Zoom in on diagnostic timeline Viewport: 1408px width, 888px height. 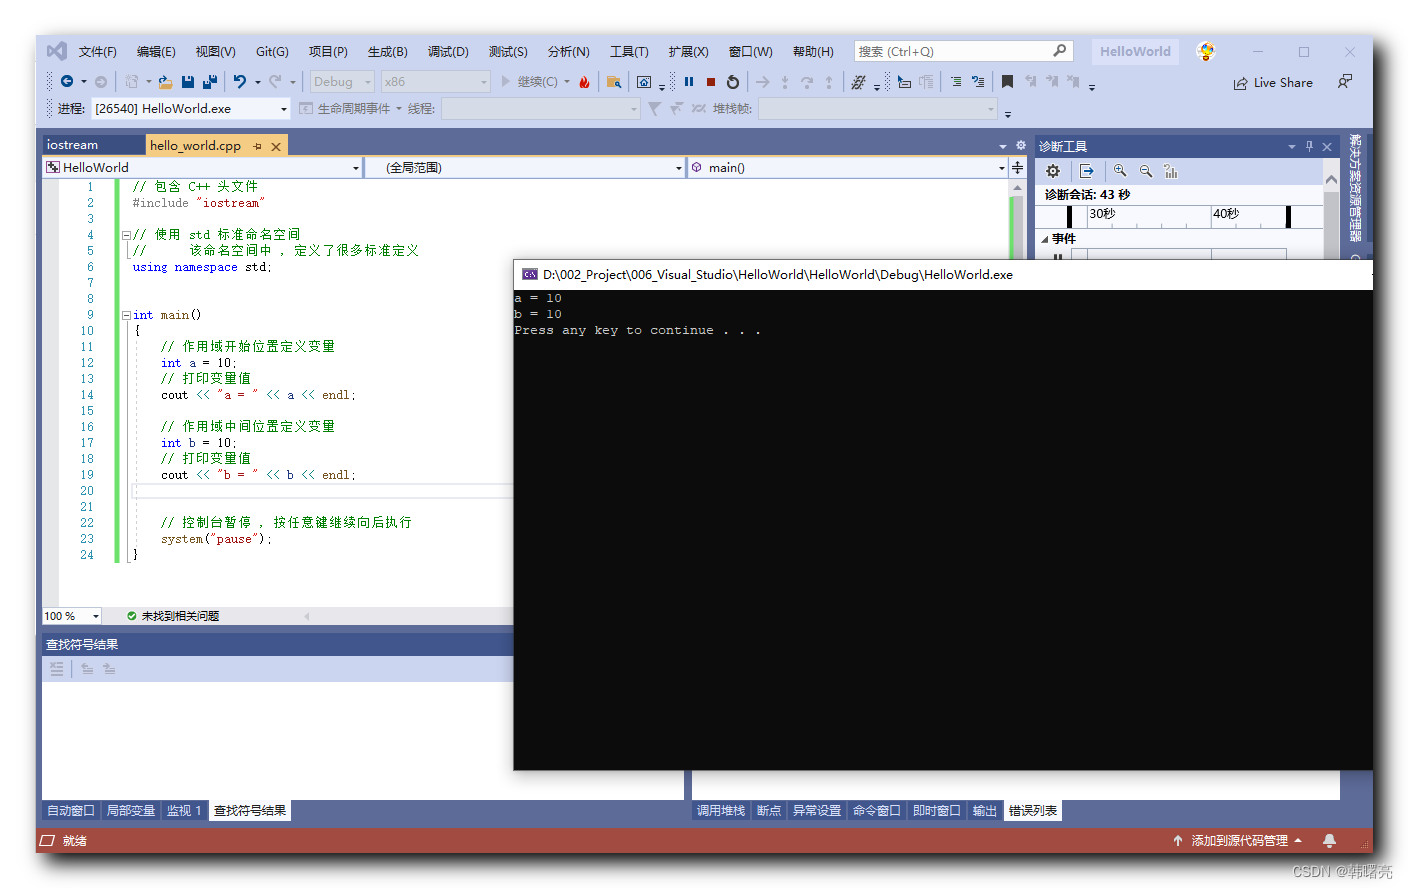click(x=1120, y=171)
